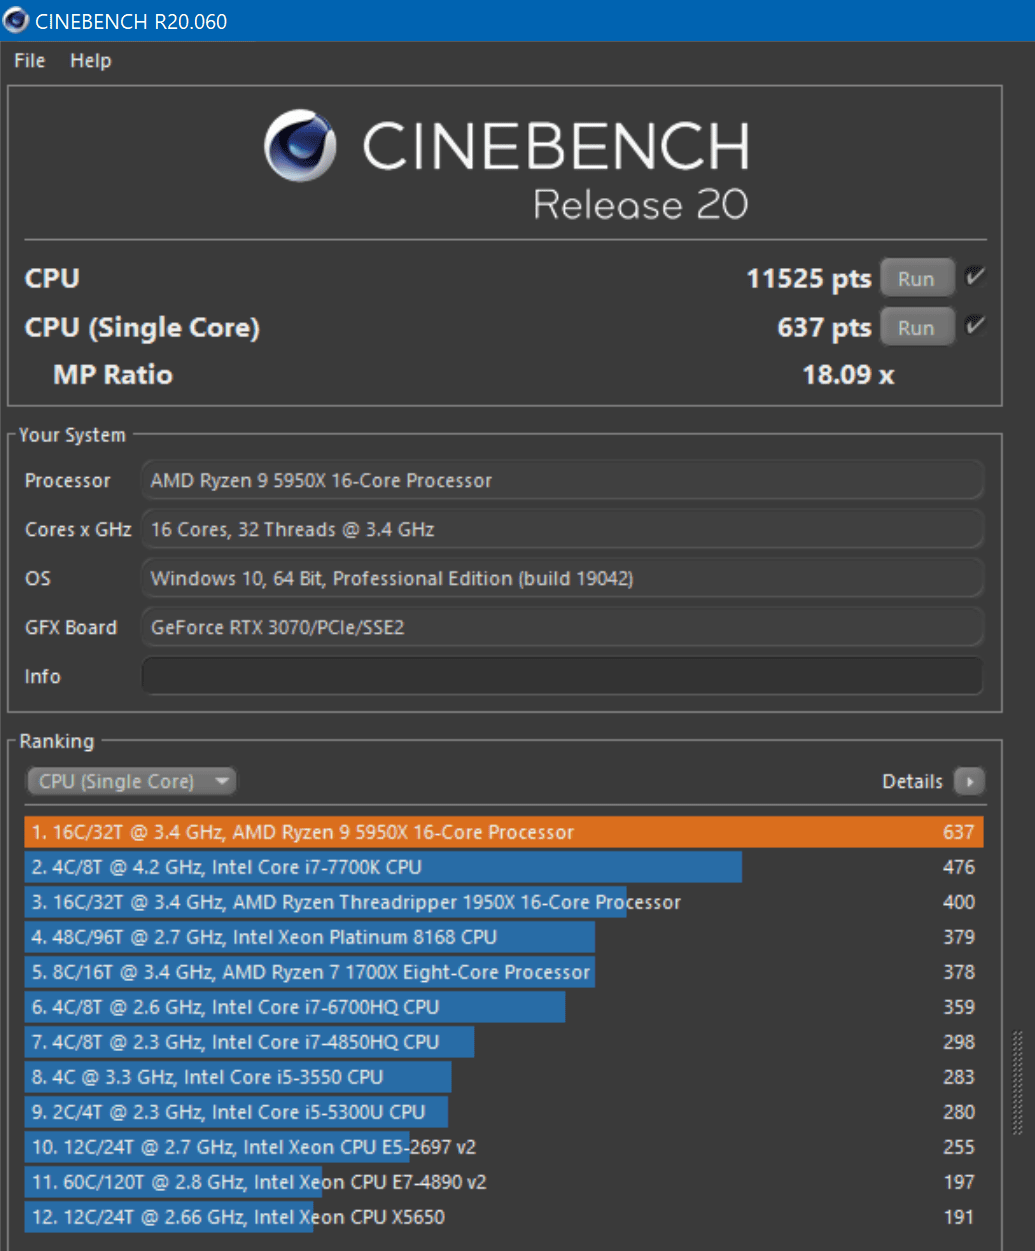The width and height of the screenshot is (1035, 1251).
Task: Run the multi-core CPU benchmark
Action: click(916, 279)
